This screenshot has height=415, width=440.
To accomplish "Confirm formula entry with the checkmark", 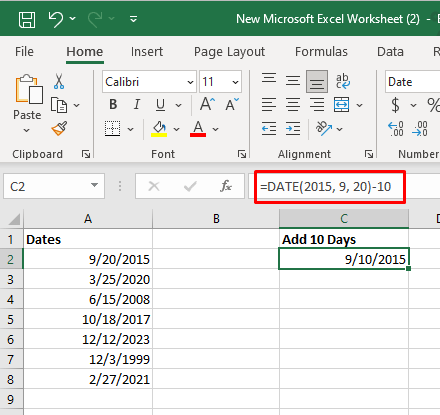I will point(190,186).
